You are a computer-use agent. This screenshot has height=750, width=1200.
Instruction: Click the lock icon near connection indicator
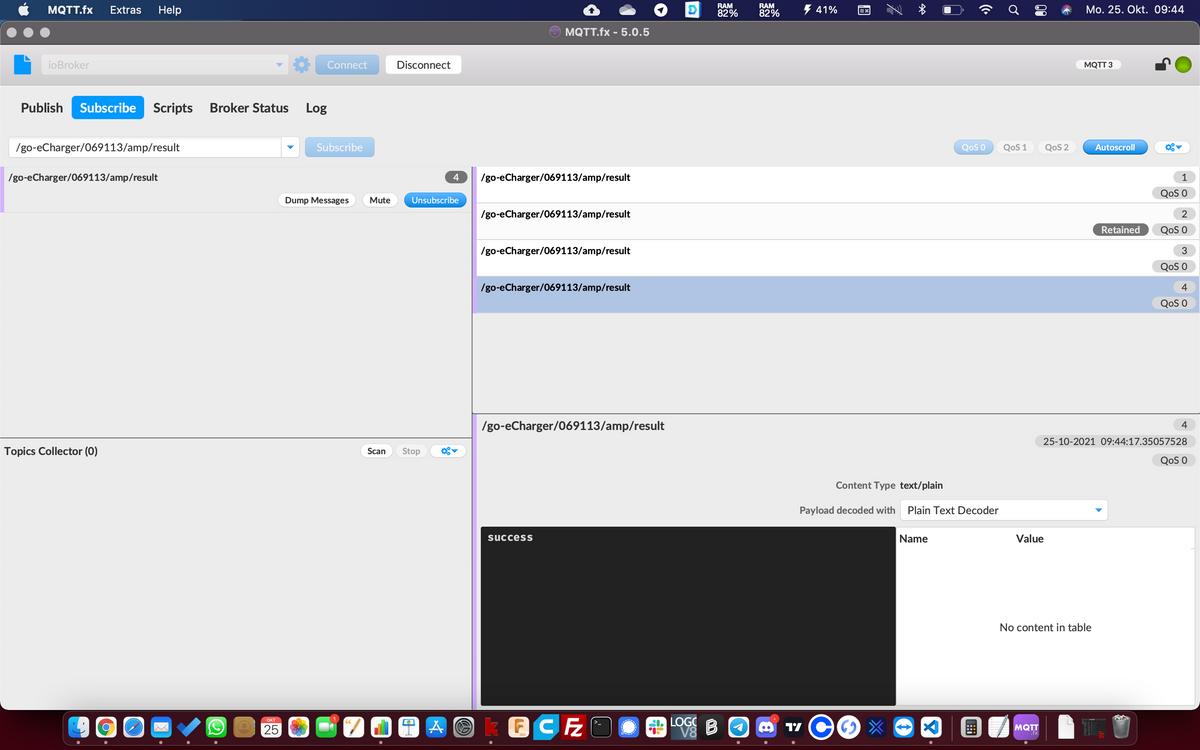point(1162,65)
